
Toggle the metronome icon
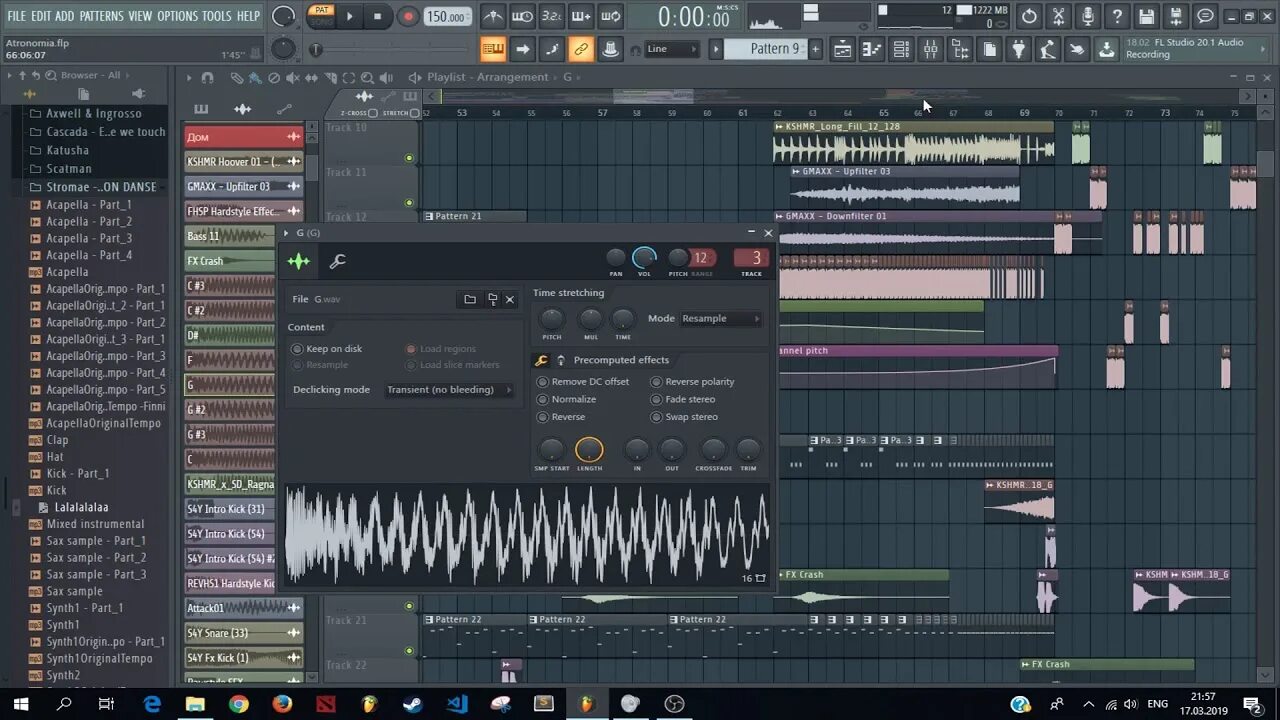coord(493,16)
